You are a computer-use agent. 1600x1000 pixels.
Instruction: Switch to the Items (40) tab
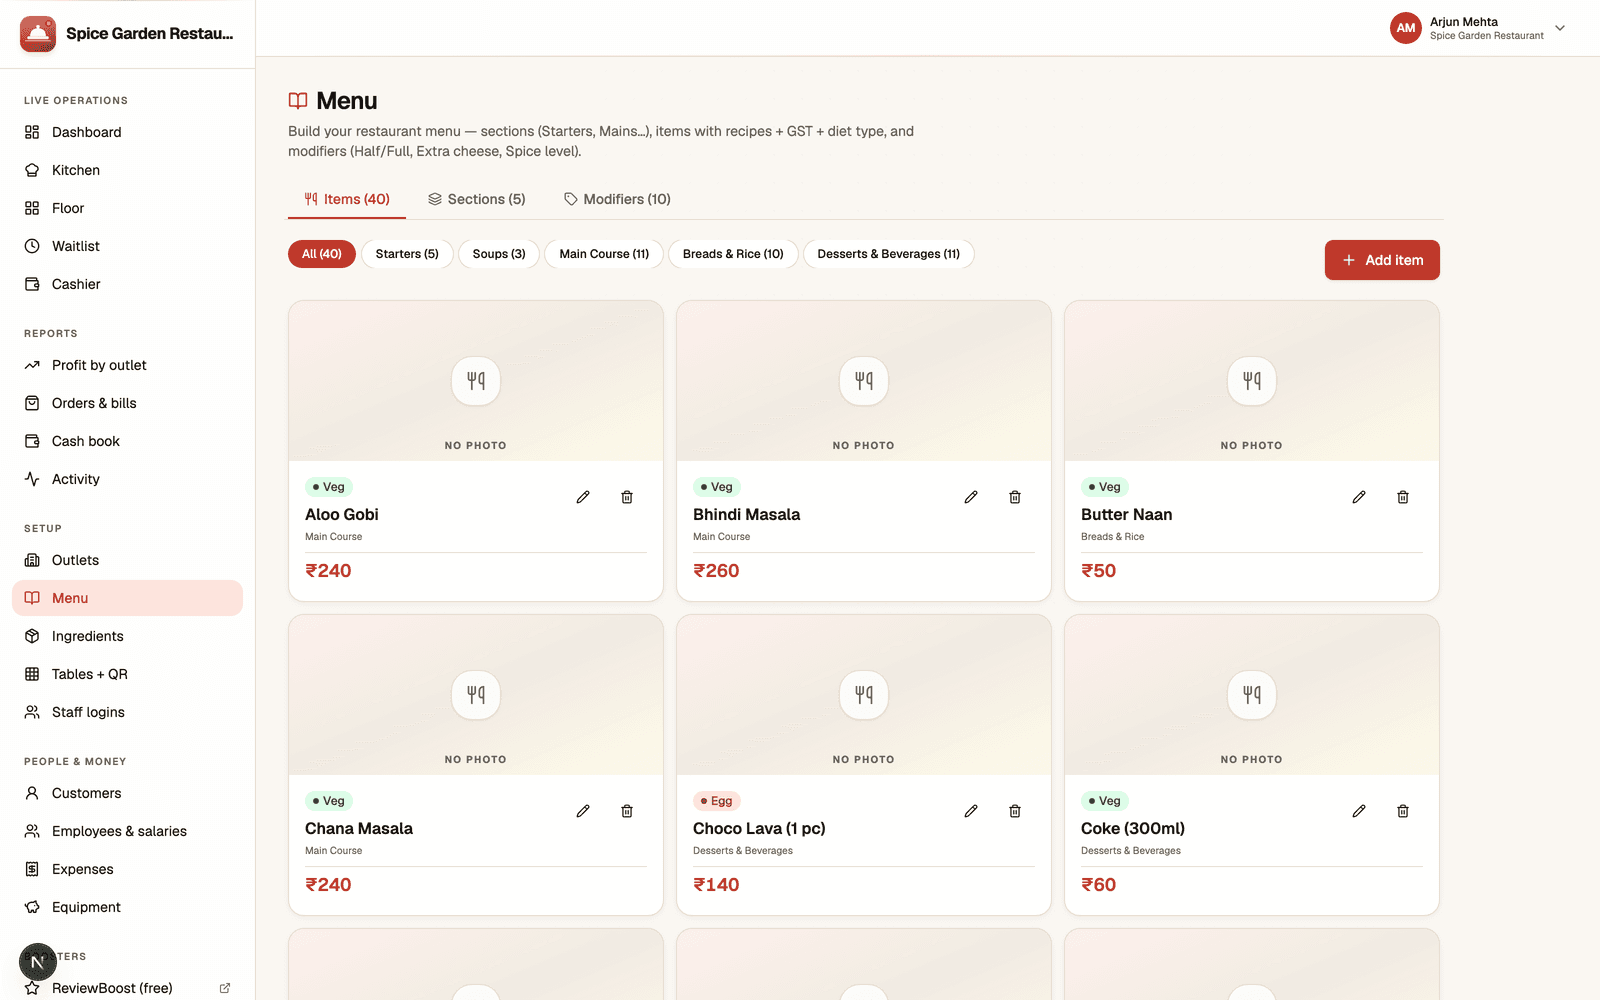coord(347,199)
